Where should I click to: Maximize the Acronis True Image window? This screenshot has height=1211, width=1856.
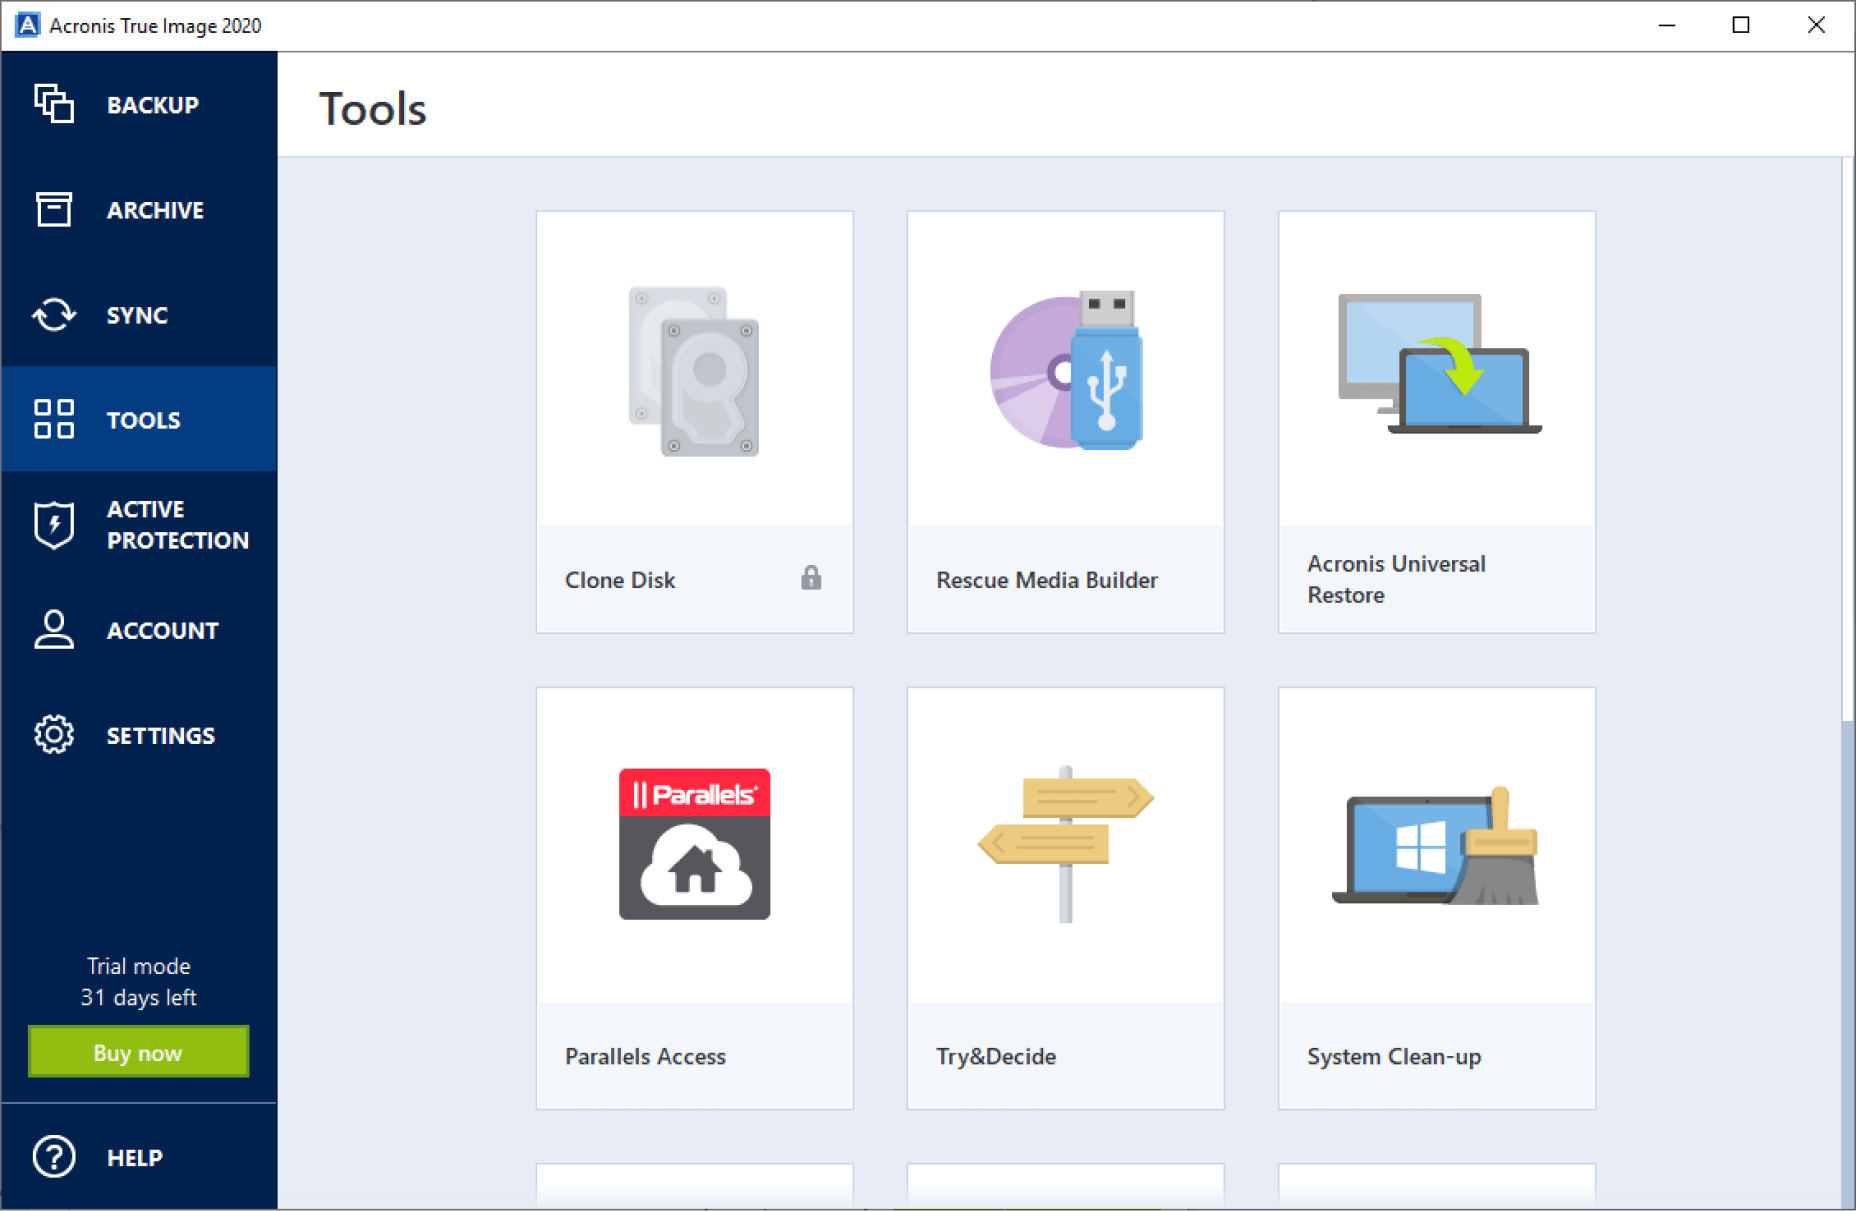tap(1741, 25)
